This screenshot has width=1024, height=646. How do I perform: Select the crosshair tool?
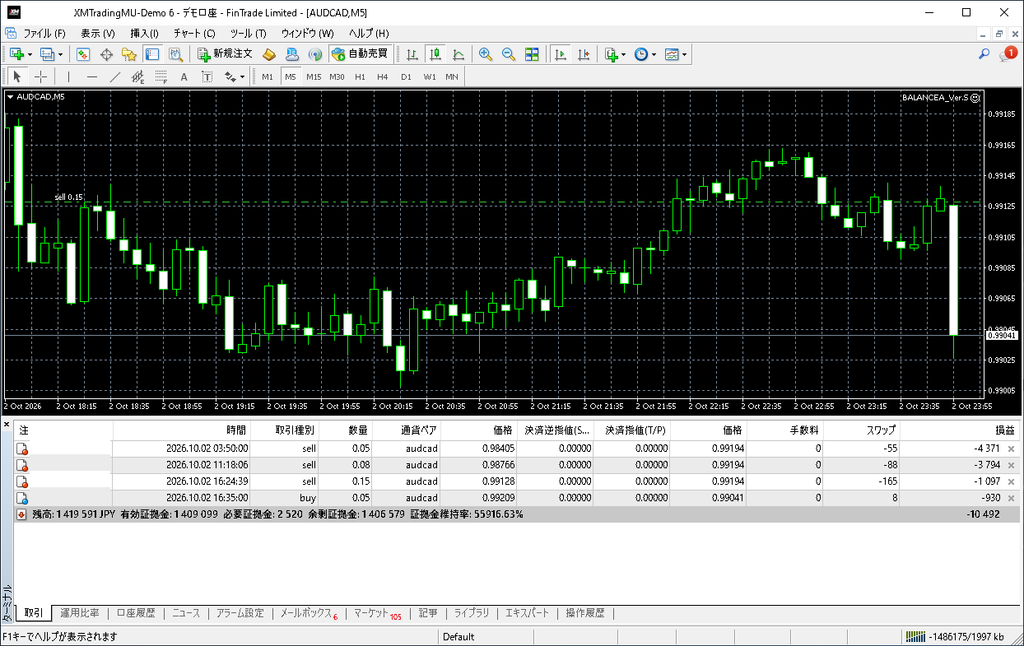pos(40,76)
